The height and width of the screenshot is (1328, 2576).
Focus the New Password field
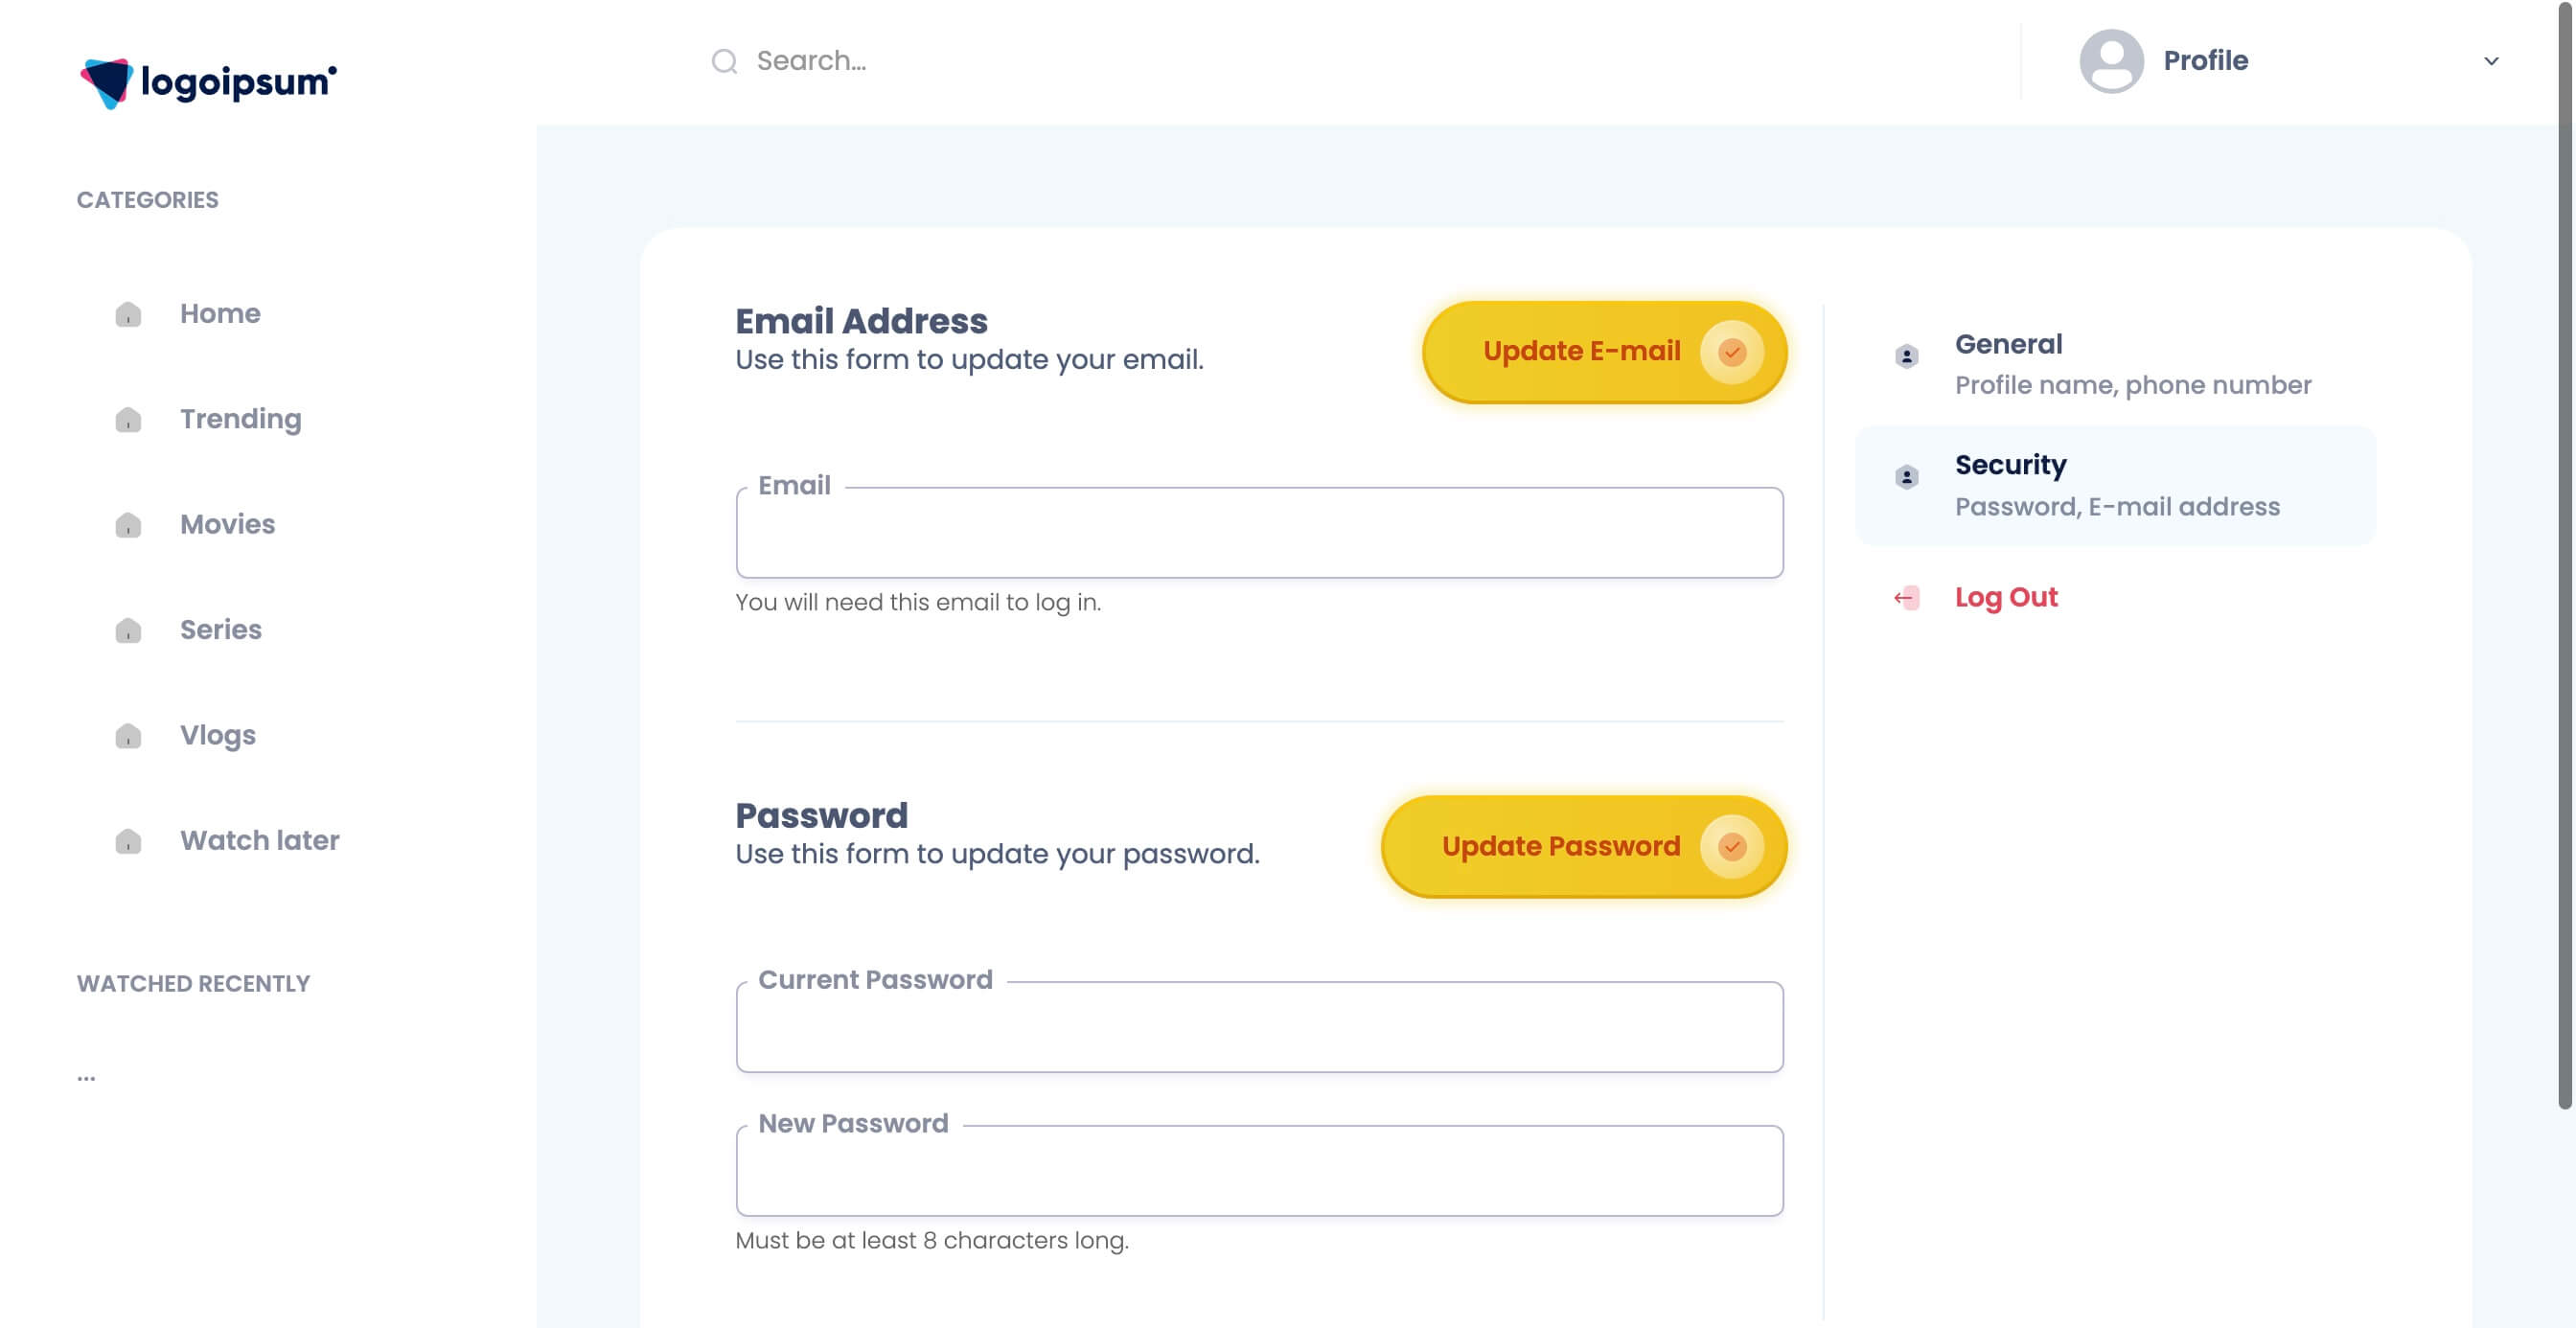[1259, 1171]
